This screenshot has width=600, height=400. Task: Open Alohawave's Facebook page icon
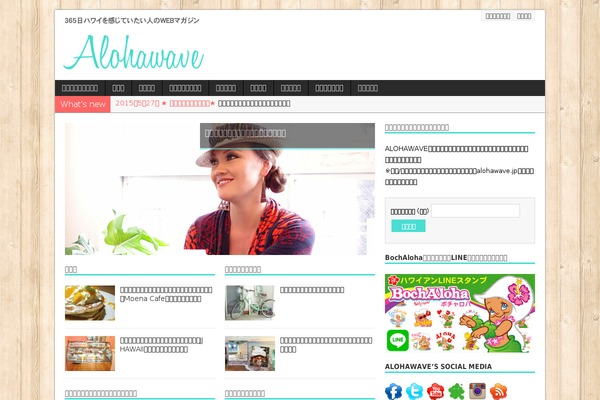[393, 391]
